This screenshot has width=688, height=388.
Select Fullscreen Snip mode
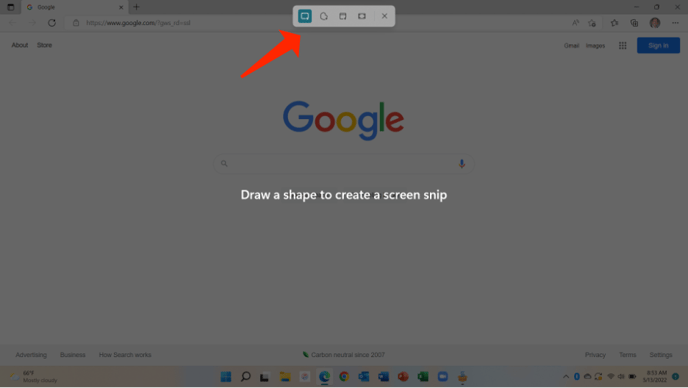[x=362, y=16]
